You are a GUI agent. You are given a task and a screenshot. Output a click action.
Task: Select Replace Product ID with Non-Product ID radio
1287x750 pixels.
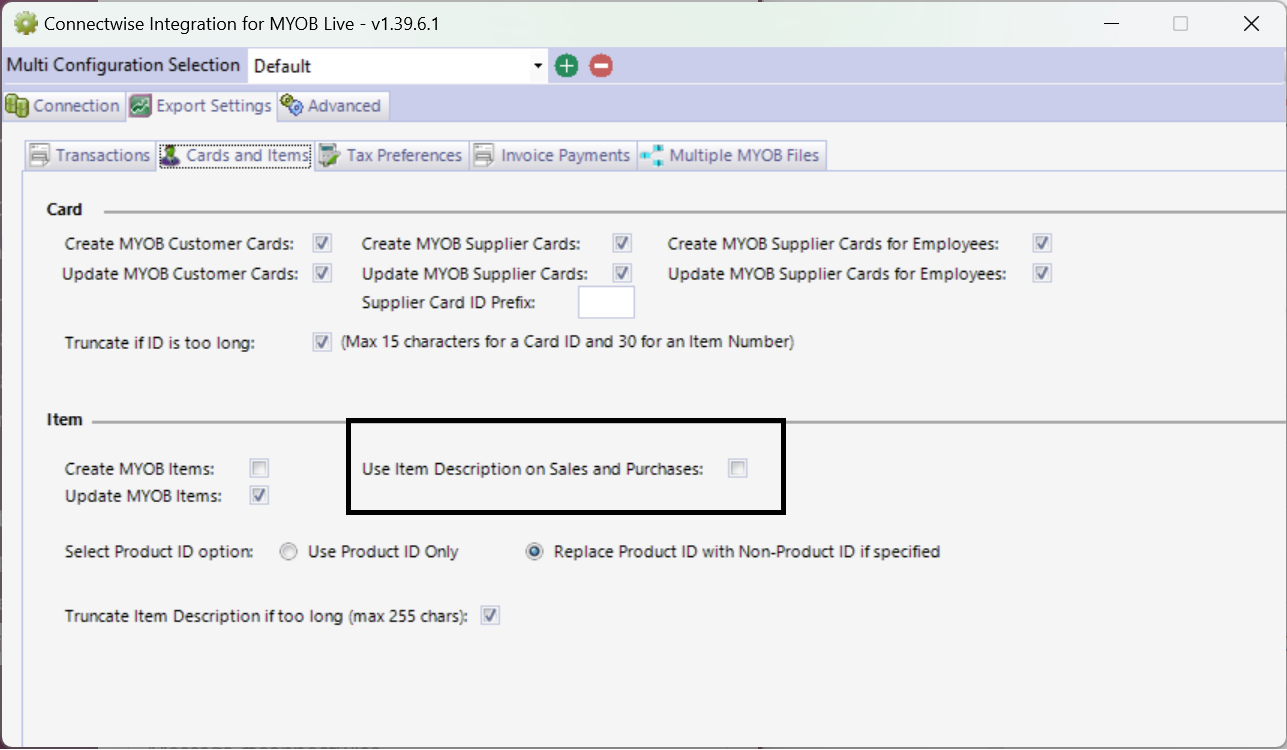[535, 551]
